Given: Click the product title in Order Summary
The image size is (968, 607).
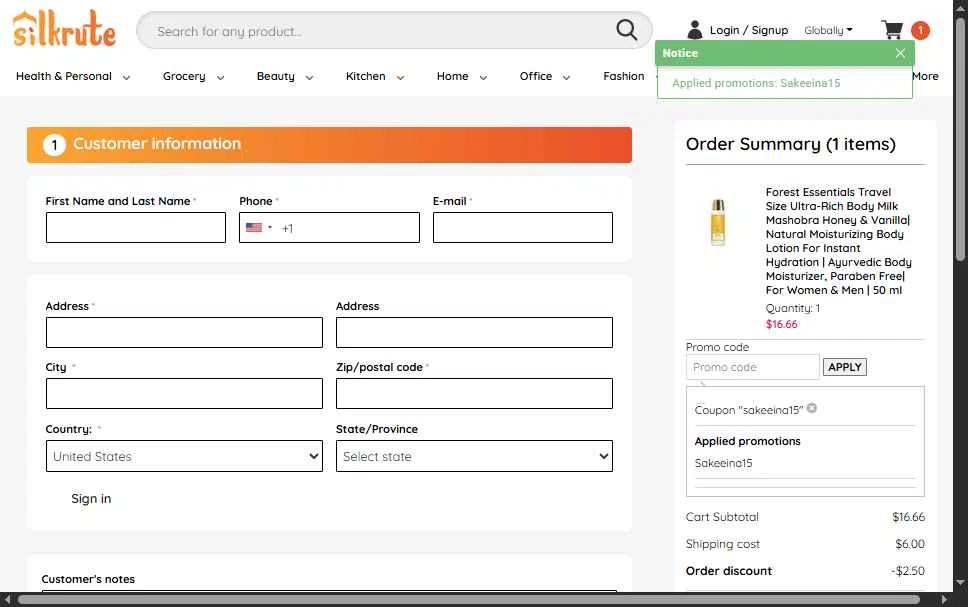Looking at the screenshot, I should [838, 241].
